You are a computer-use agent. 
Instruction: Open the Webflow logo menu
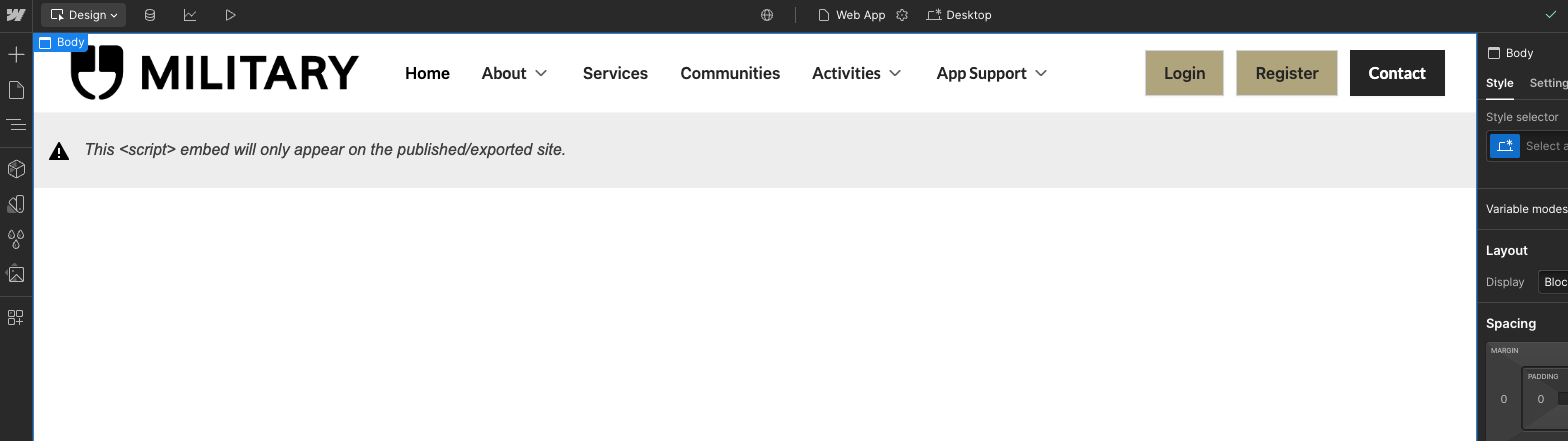click(16, 15)
